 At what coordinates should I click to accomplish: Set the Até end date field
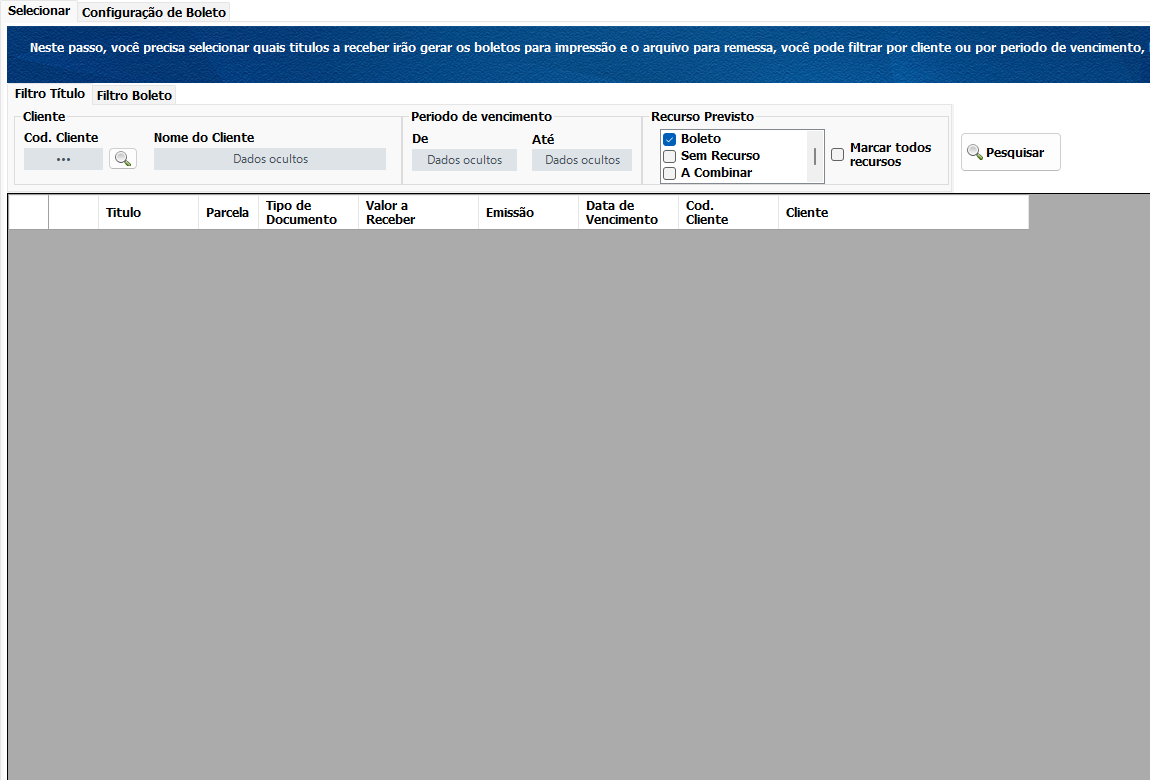click(x=582, y=160)
